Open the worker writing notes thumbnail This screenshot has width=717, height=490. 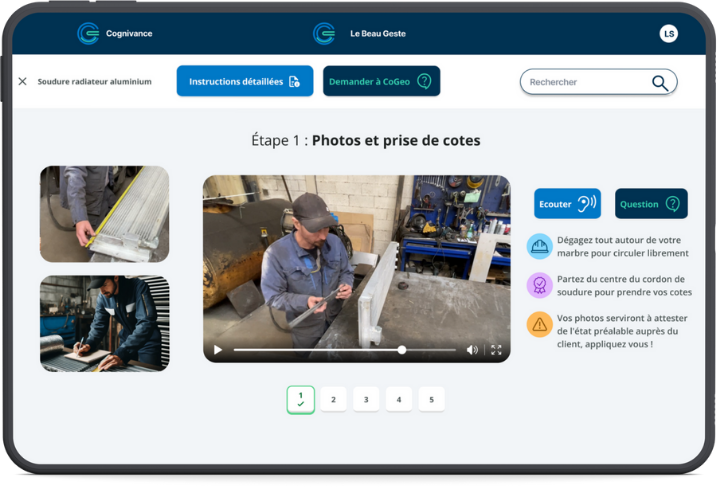[x=104, y=323]
